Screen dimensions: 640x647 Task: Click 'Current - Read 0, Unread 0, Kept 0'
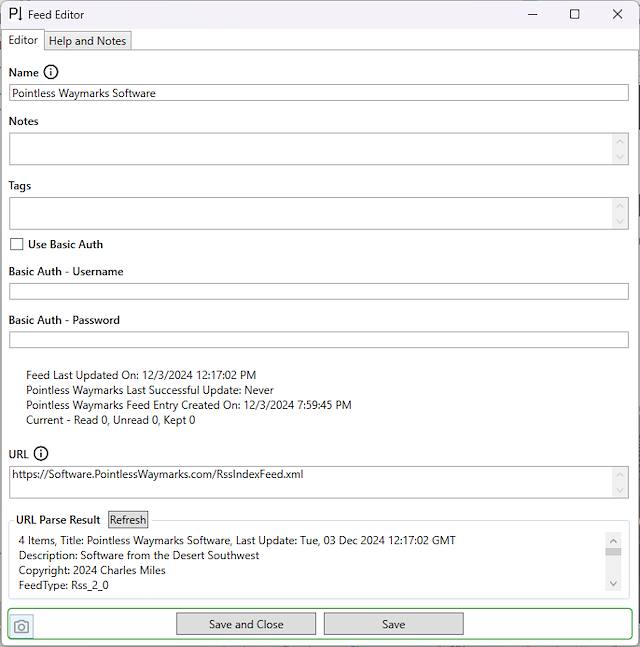pos(111,420)
